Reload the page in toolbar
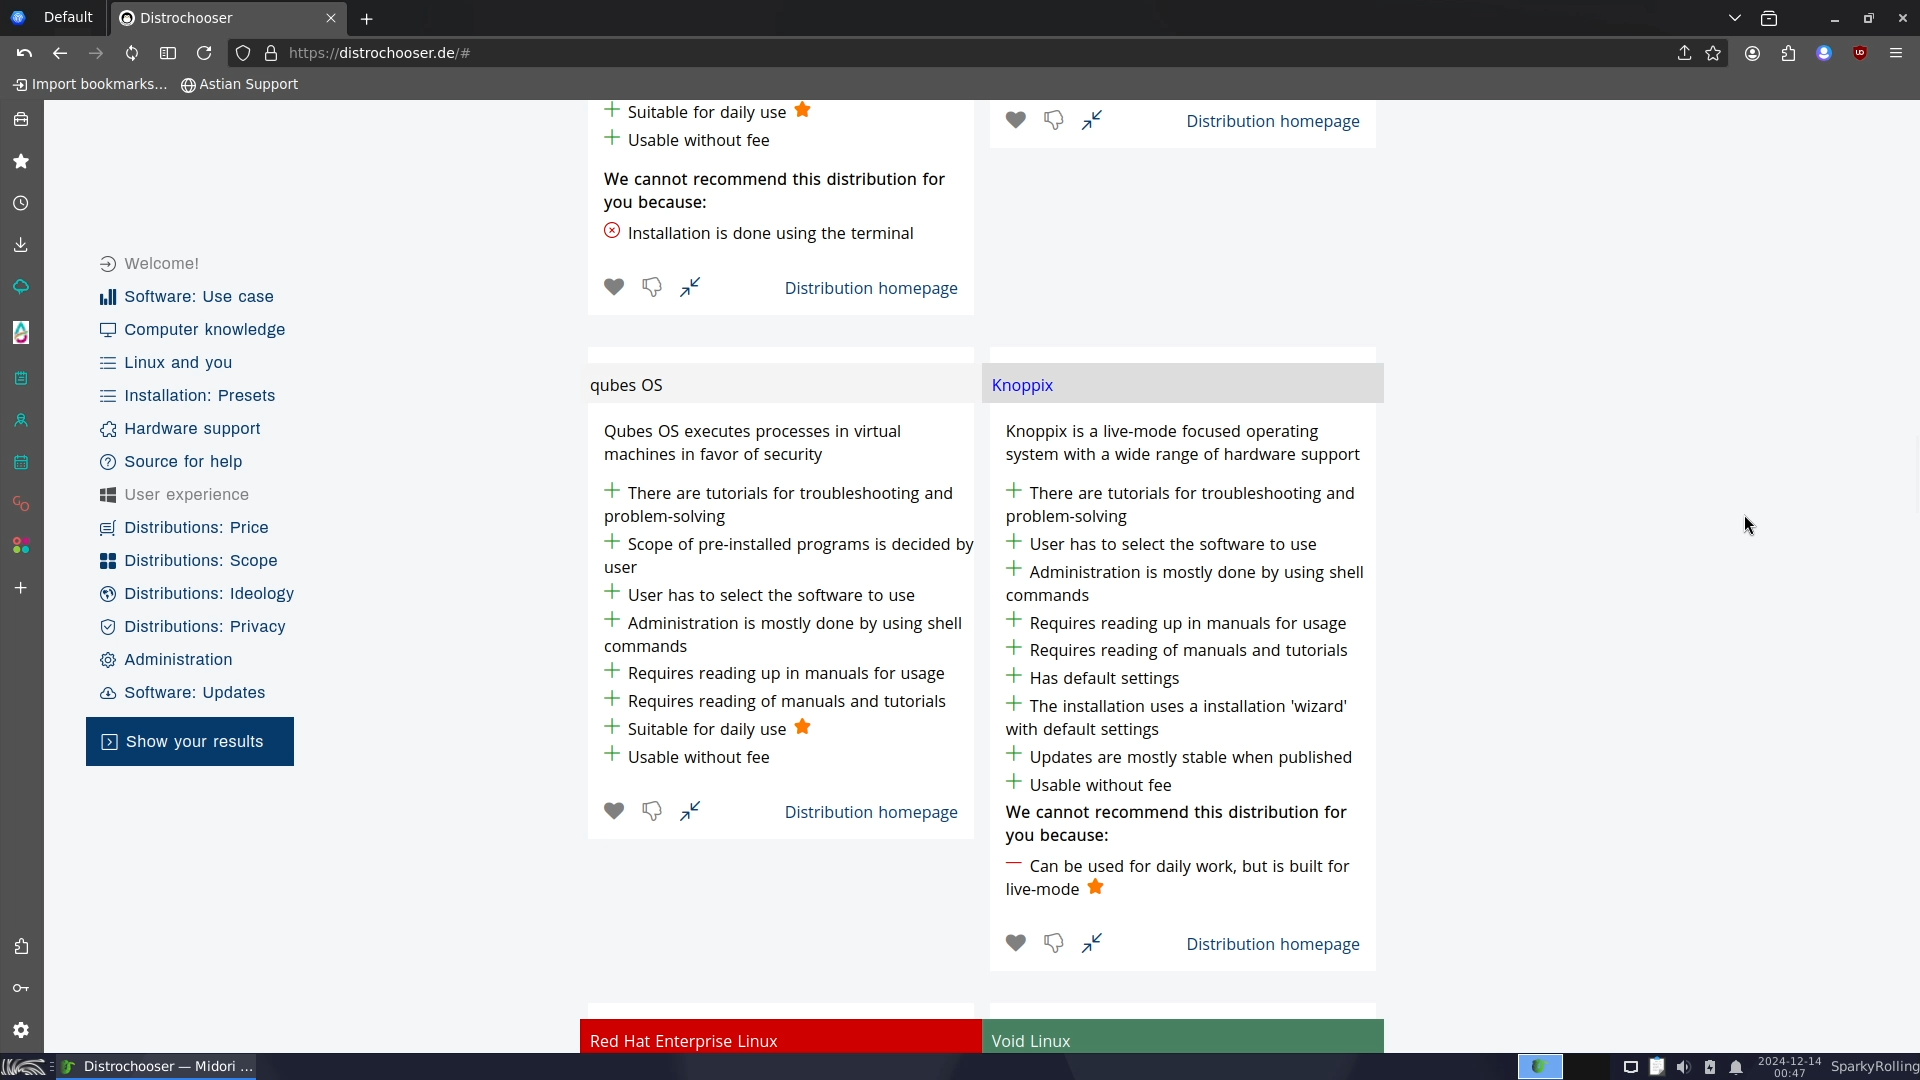The height and width of the screenshot is (1080, 1920). coord(204,53)
